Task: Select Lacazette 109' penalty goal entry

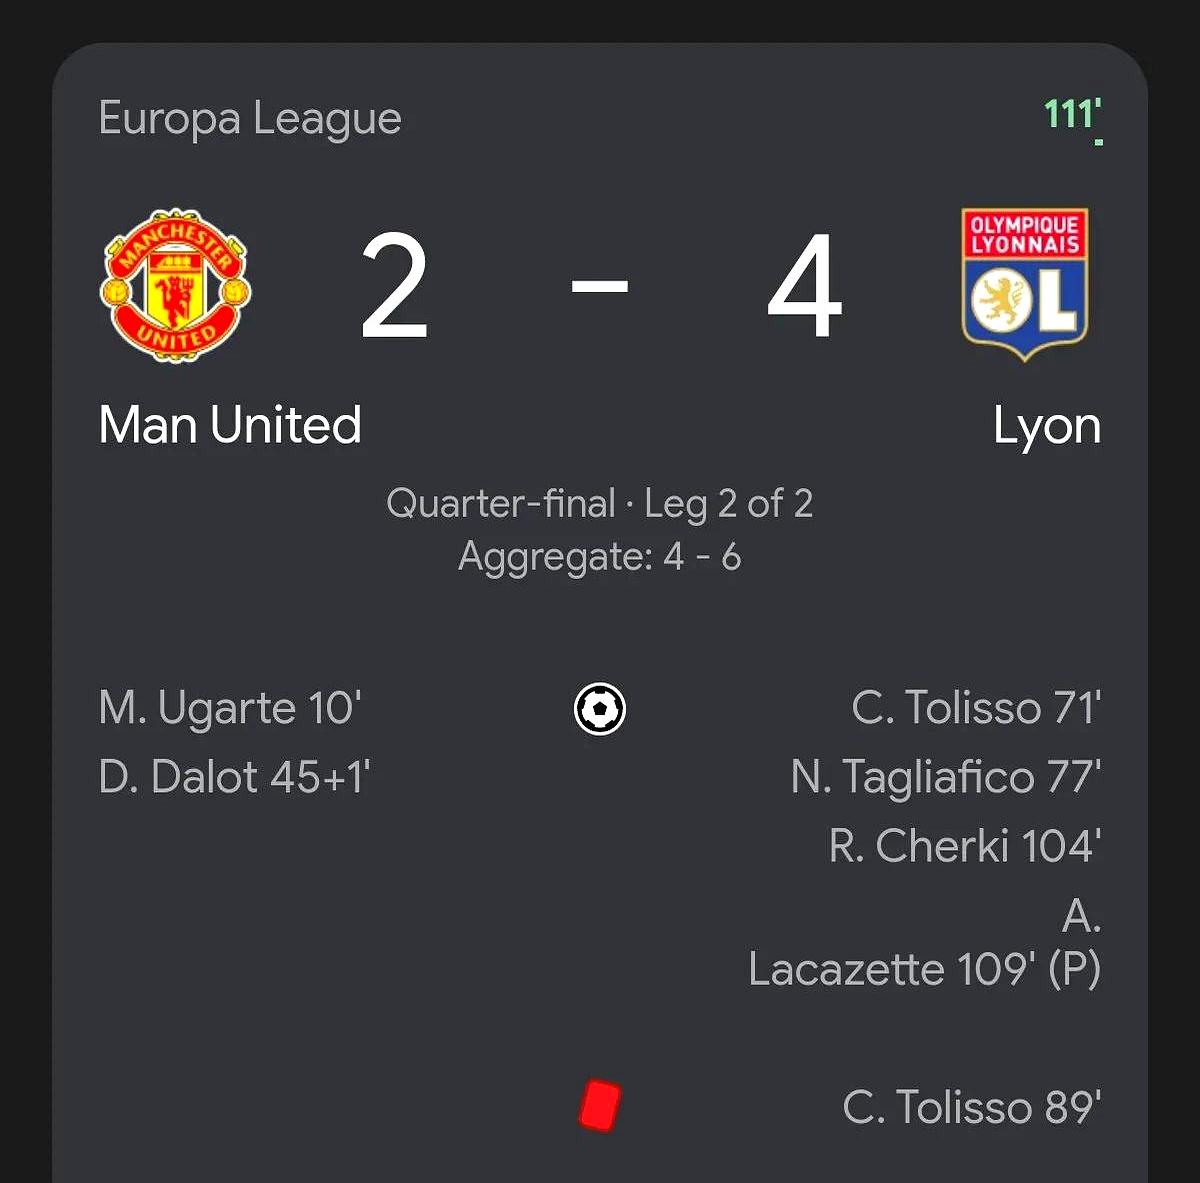Action: (924, 968)
